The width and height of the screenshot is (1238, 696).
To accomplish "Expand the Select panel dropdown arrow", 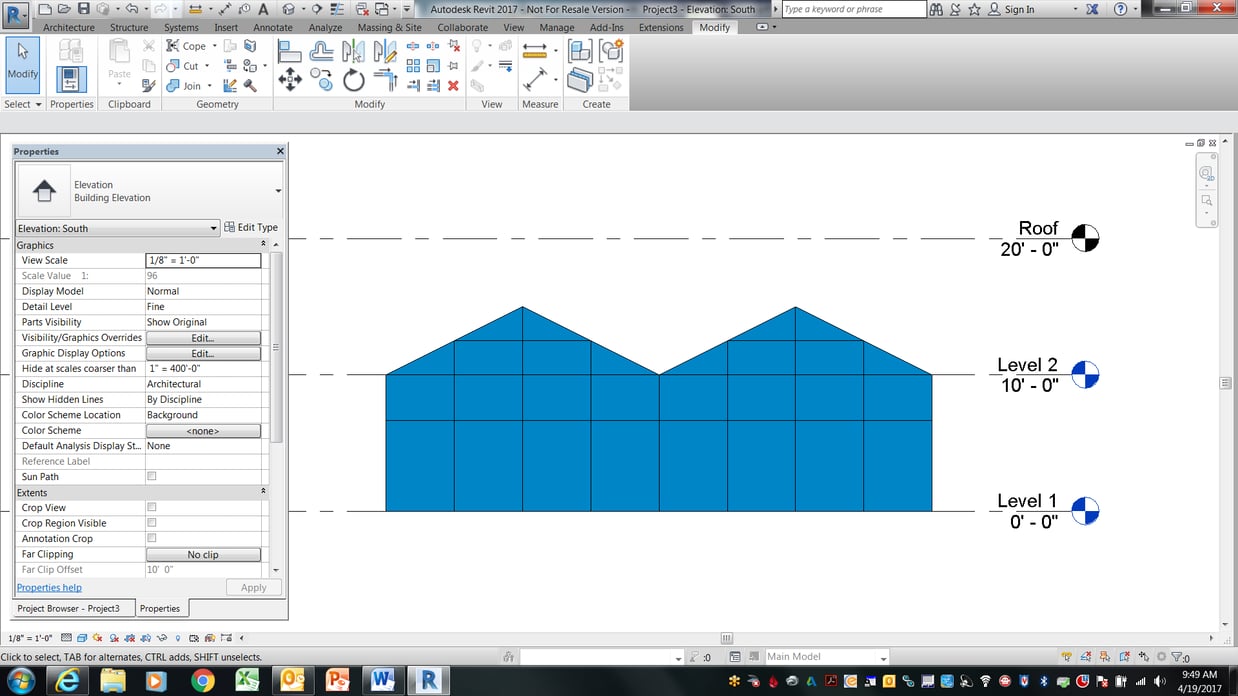I will [39, 104].
